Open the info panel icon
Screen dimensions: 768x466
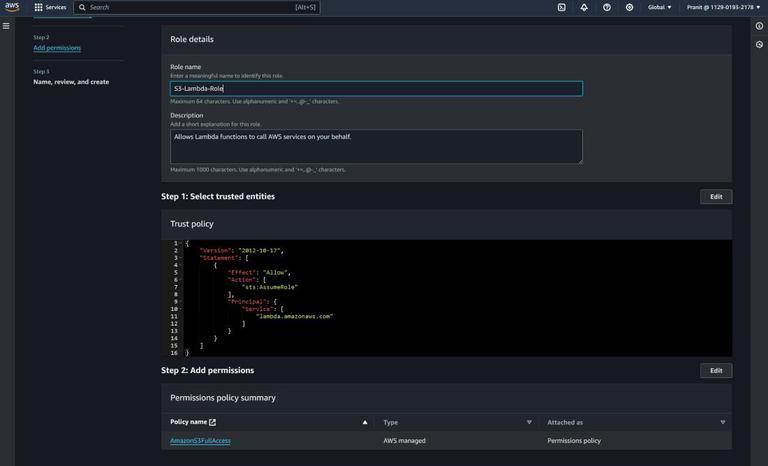(759, 26)
